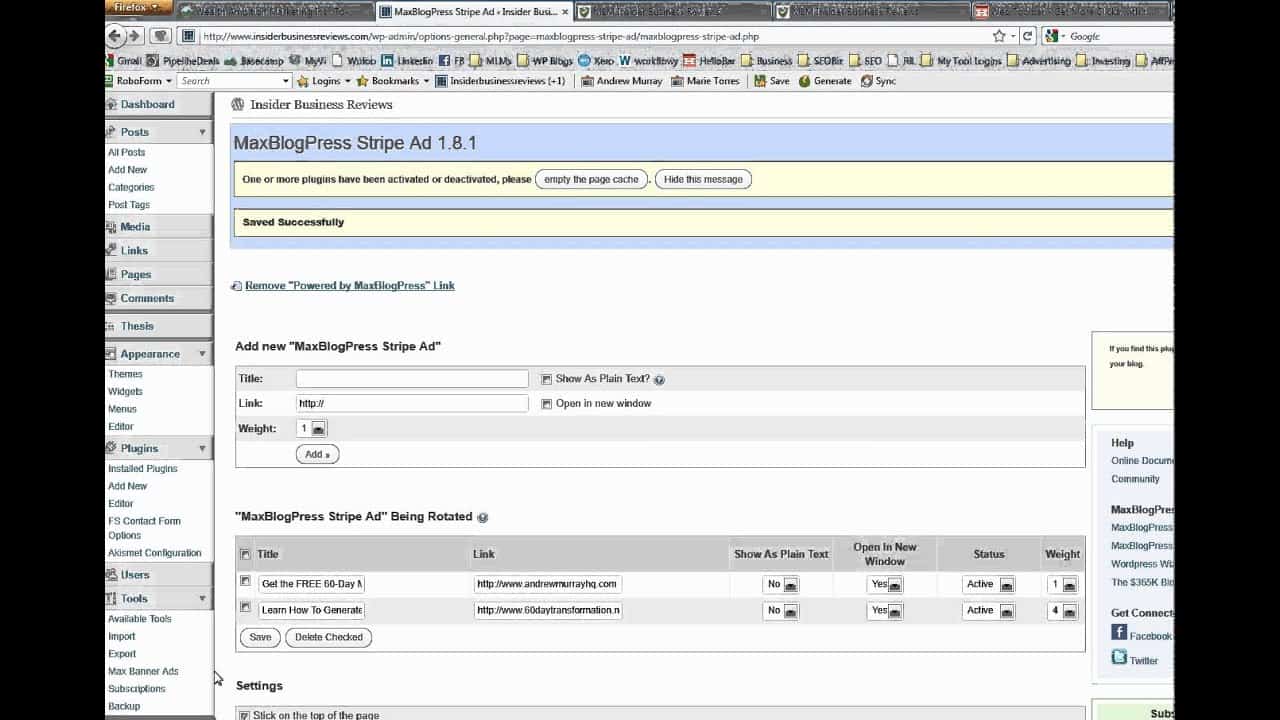Click help icon next to Being Rotated heading
Image resolution: width=1280 pixels, height=720 pixels.
pos(483,518)
